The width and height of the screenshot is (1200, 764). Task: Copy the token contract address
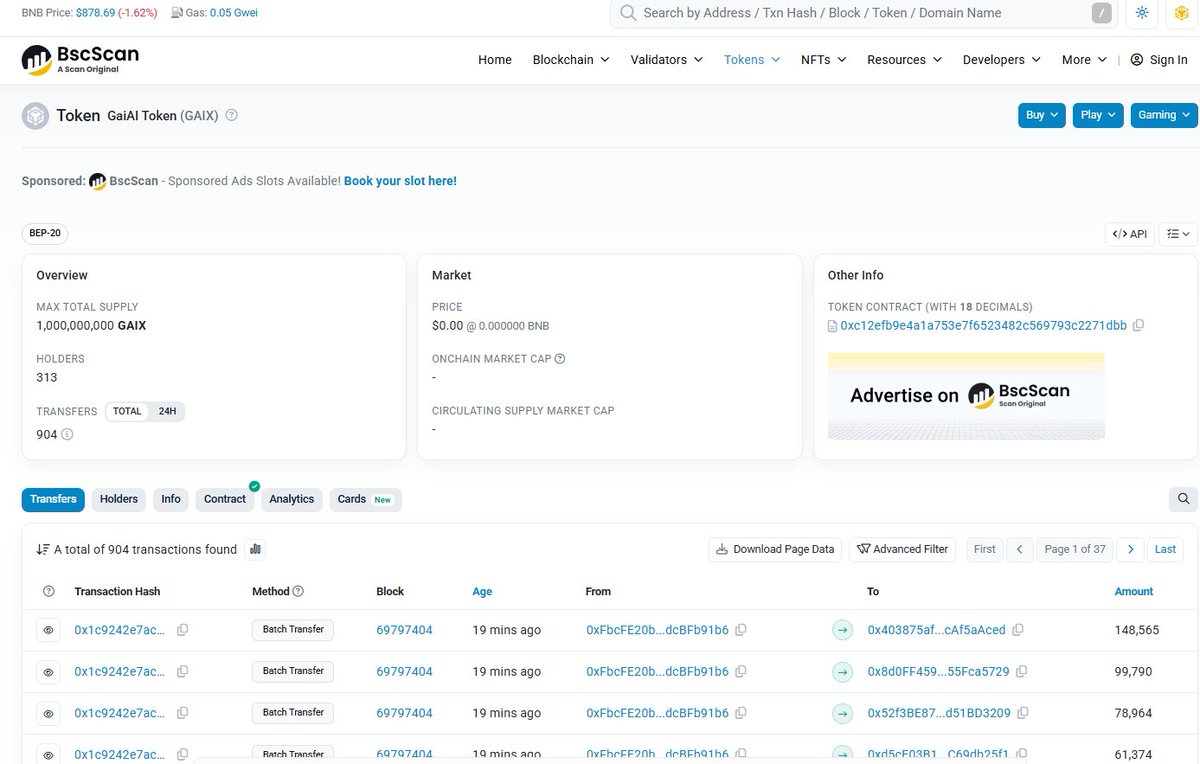coord(1138,326)
